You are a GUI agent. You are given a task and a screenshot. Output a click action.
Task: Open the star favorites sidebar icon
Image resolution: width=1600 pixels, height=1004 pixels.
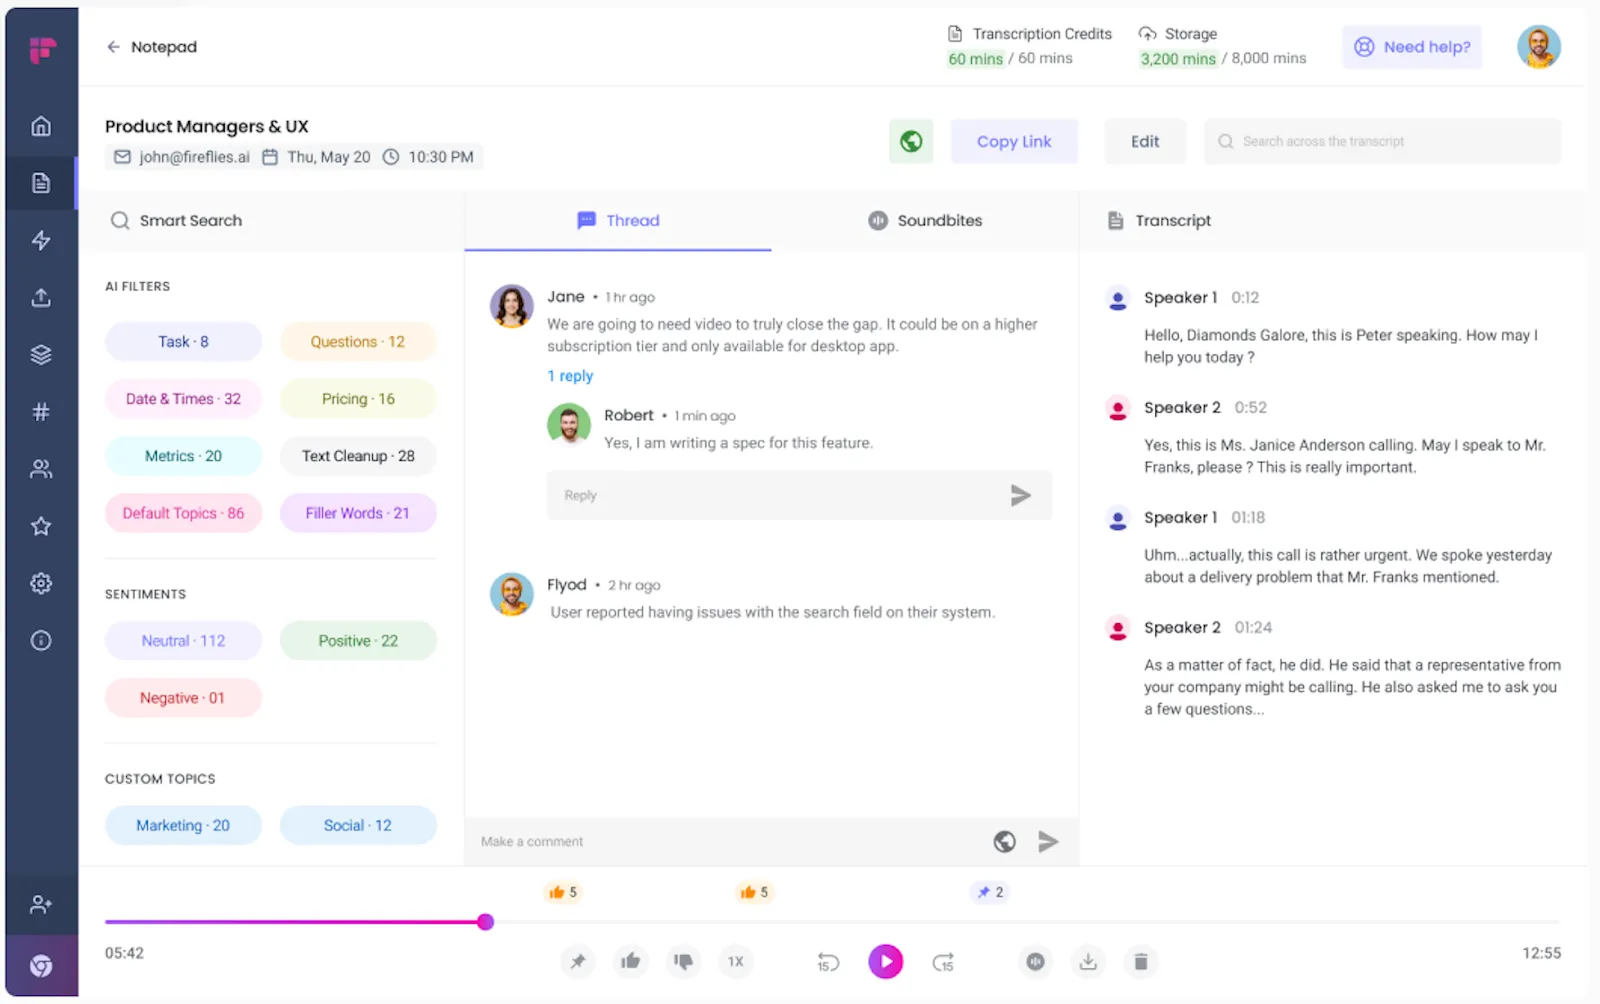click(41, 526)
